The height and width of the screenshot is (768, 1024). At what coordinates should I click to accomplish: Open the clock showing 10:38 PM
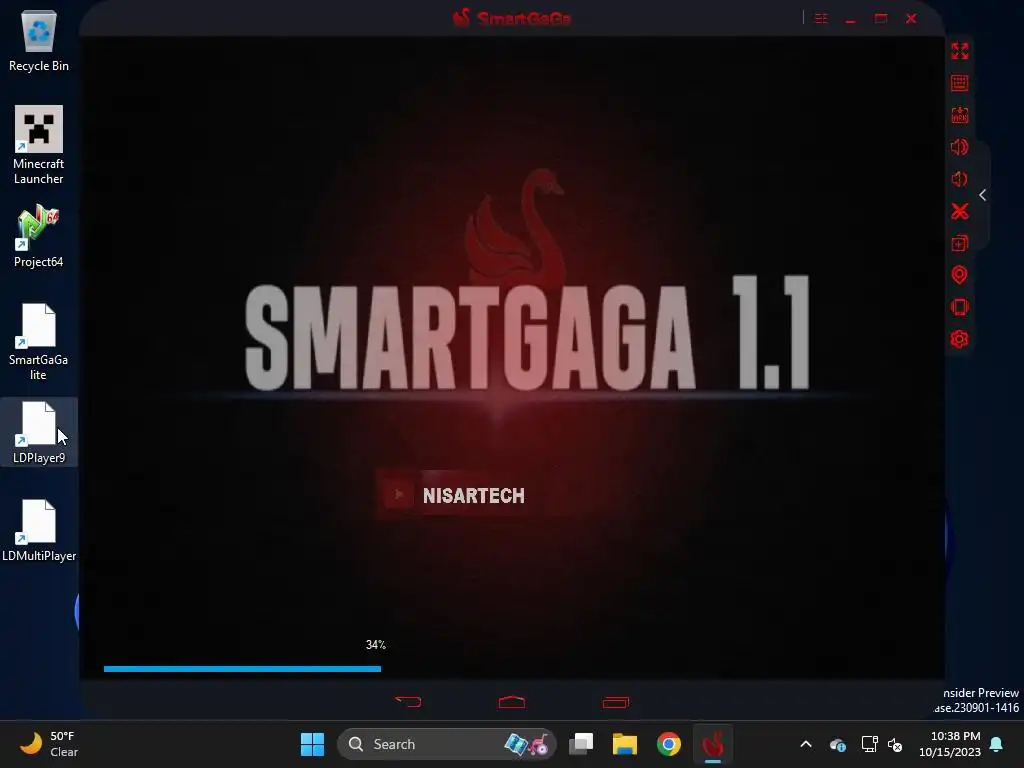point(950,744)
